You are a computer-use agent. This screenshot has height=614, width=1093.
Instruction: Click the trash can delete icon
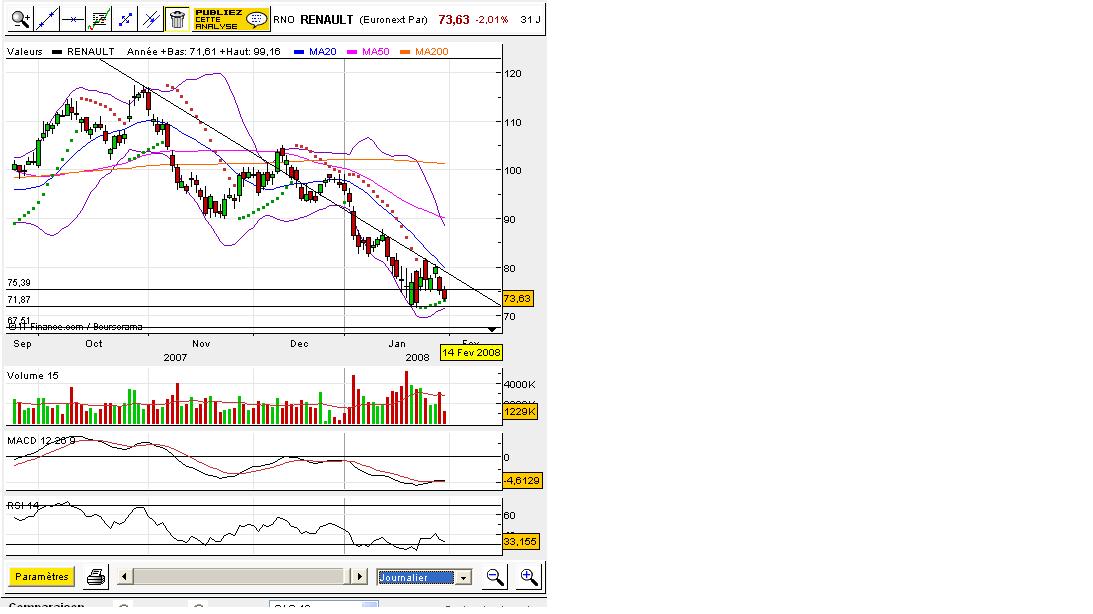coord(177,20)
